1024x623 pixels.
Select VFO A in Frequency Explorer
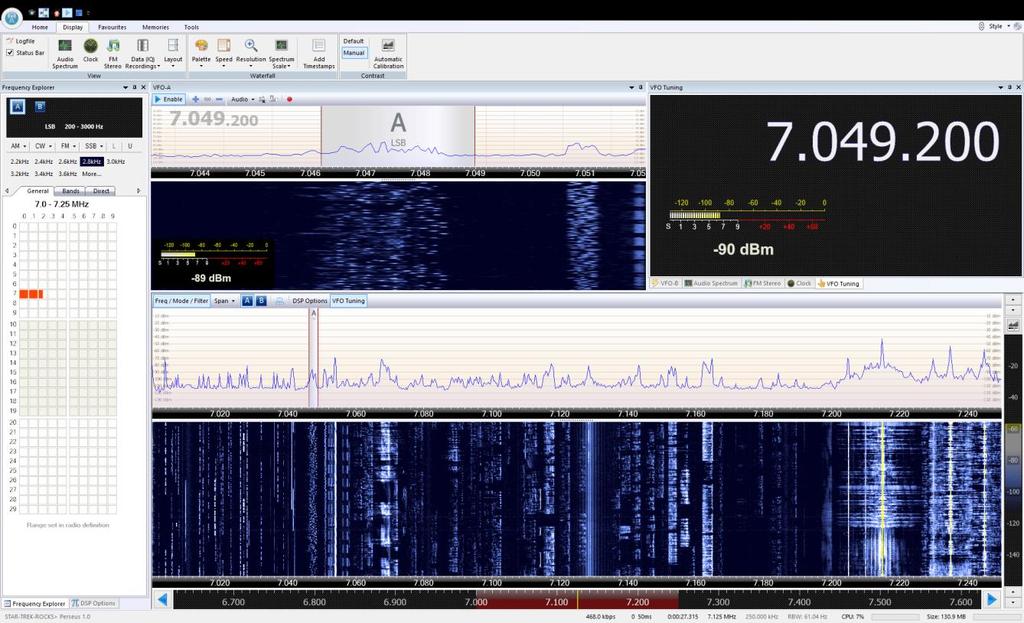point(18,106)
